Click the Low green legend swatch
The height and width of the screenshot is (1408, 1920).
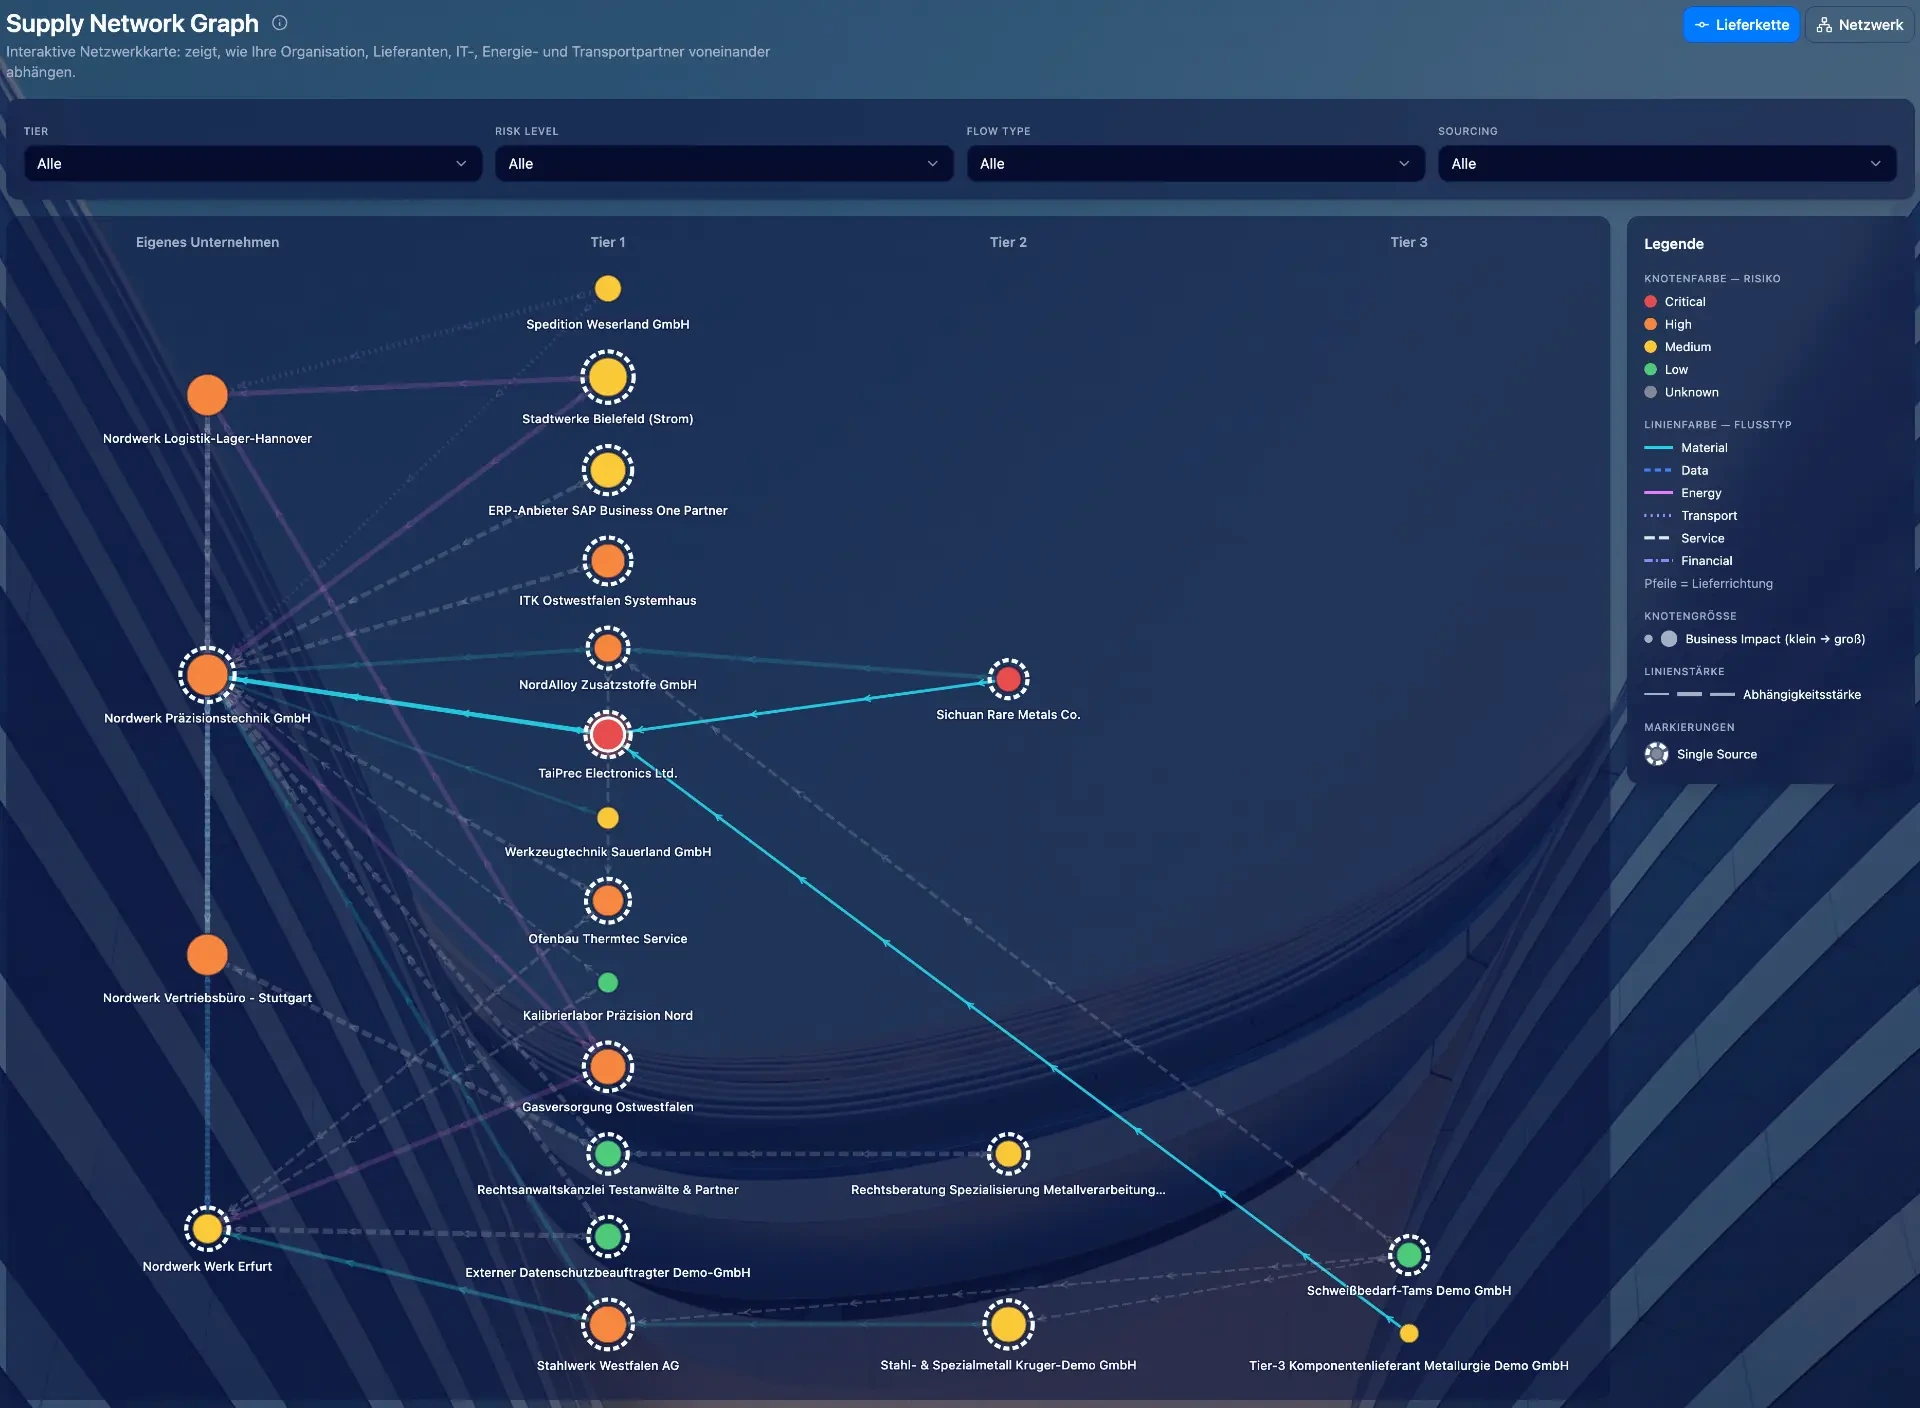click(x=1650, y=370)
